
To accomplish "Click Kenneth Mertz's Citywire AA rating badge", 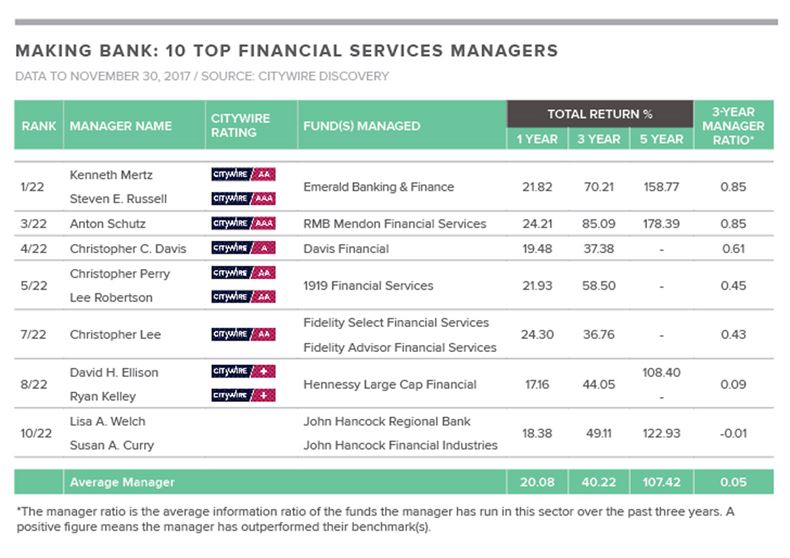I will pos(243,174).
